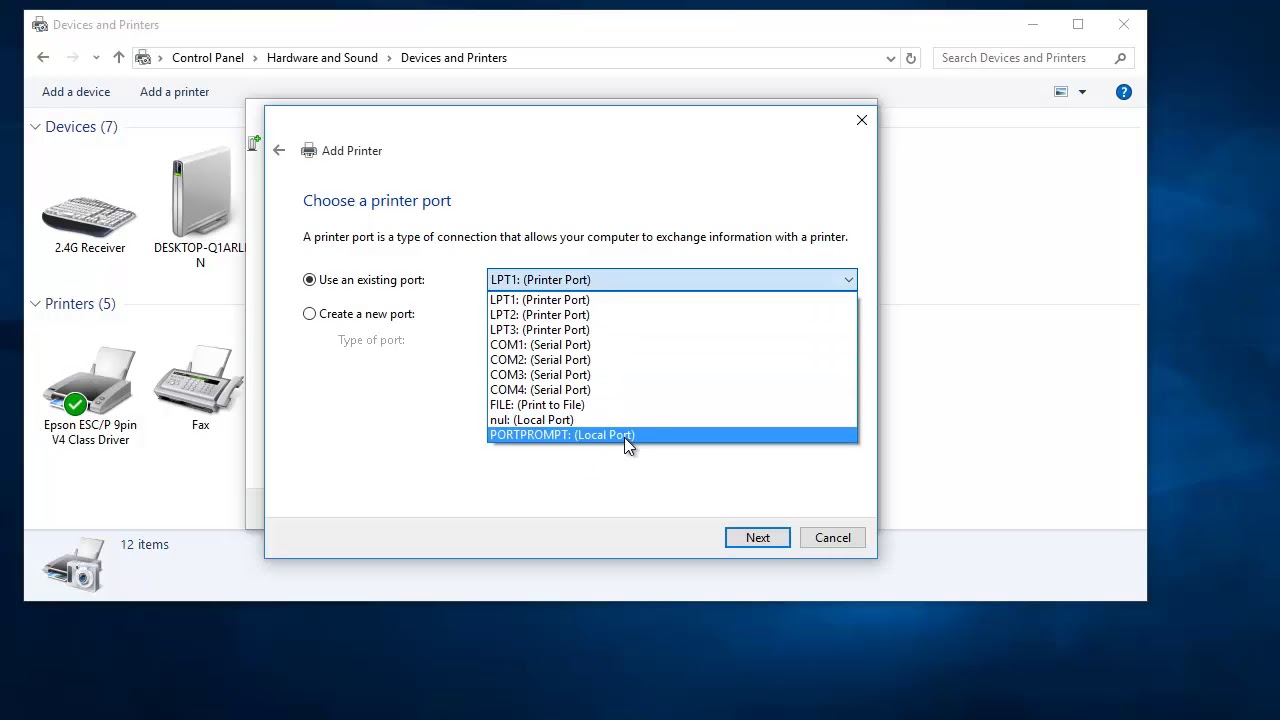Click Devices and Printers title bar icon
The image size is (1280, 720).
click(39, 24)
